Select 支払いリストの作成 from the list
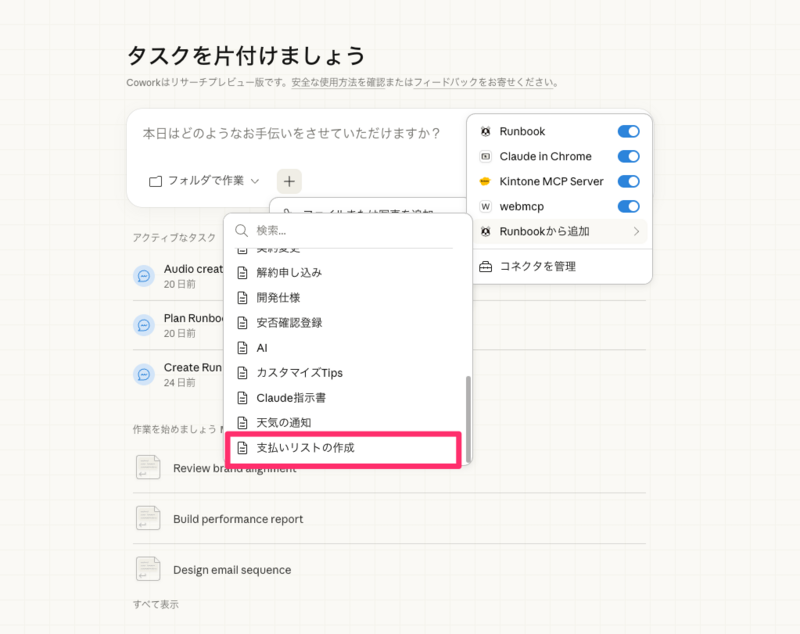The height and width of the screenshot is (634, 800). pos(305,448)
